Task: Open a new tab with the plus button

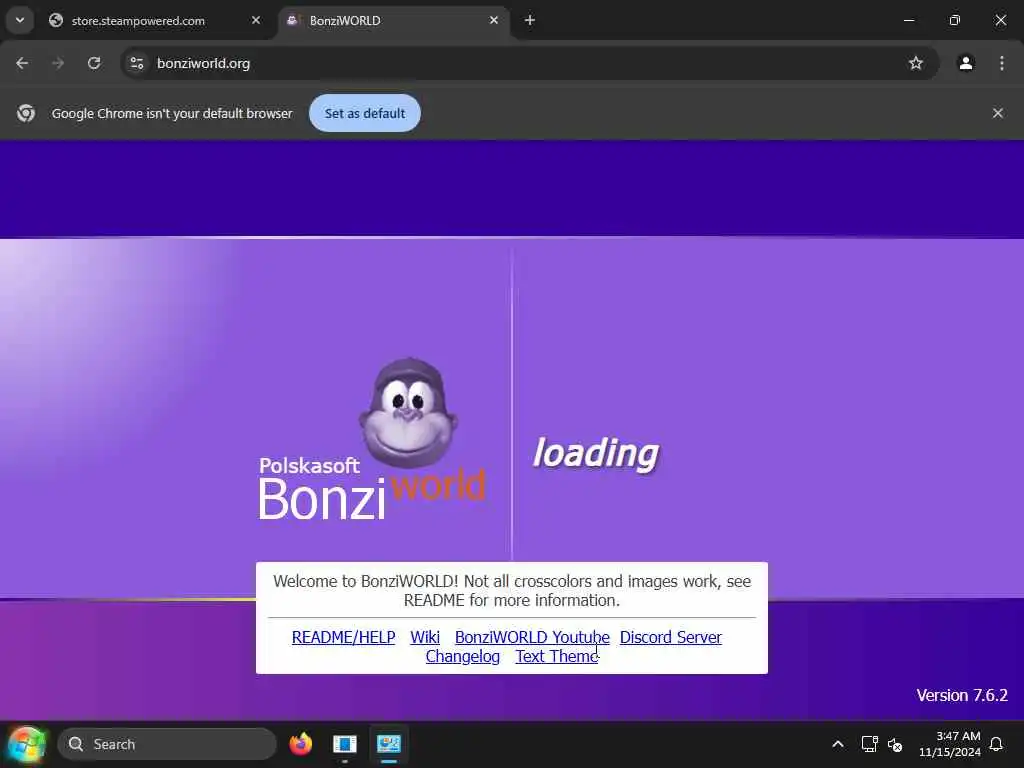Action: pos(530,20)
